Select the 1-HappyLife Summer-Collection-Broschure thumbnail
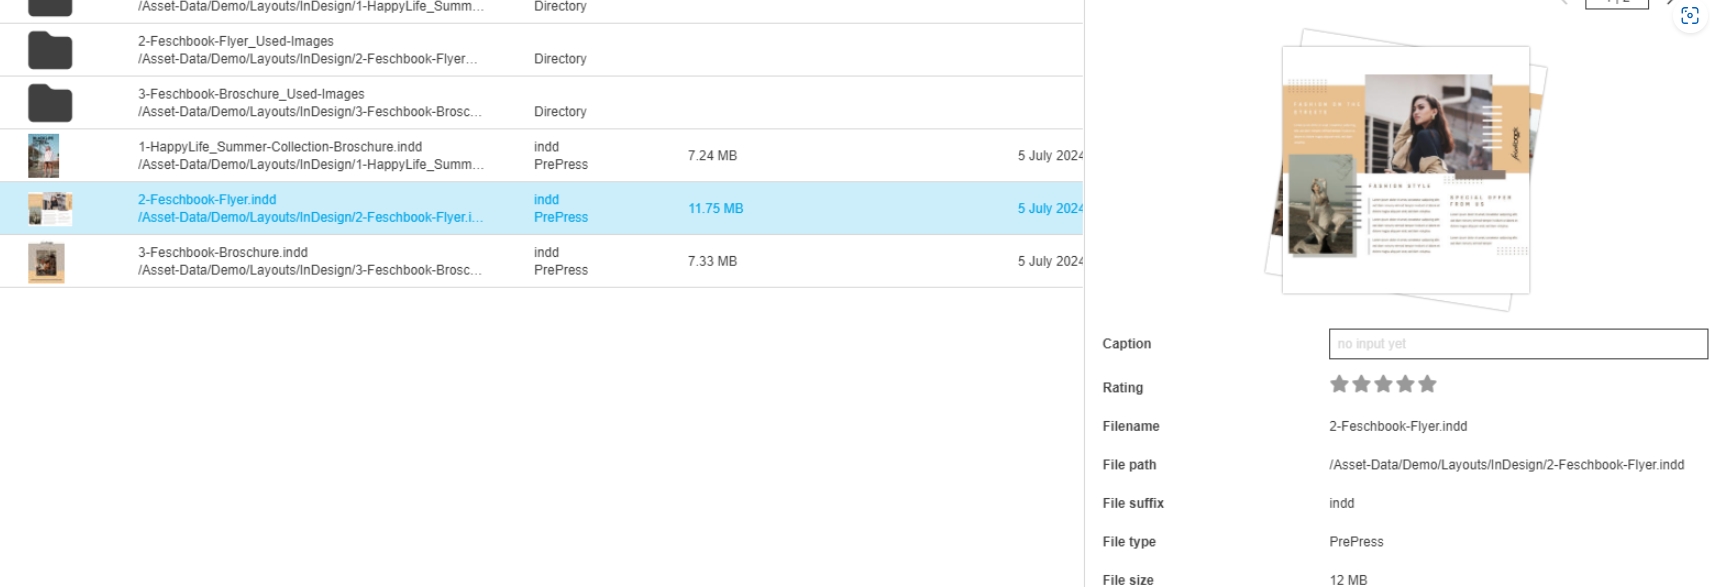The width and height of the screenshot is (1710, 587). tap(44, 156)
